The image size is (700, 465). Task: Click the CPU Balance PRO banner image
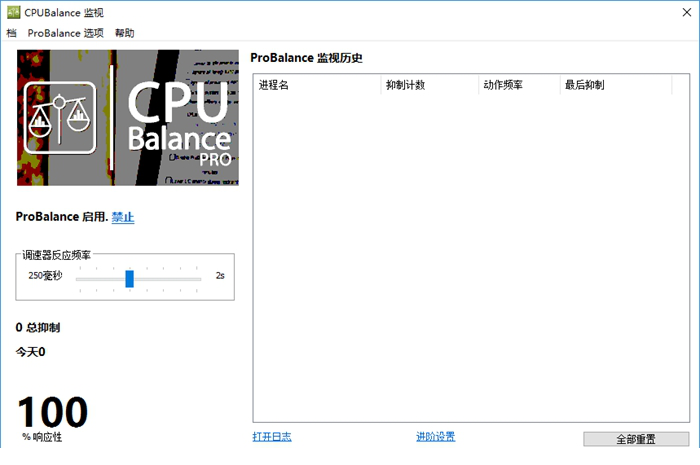128,118
